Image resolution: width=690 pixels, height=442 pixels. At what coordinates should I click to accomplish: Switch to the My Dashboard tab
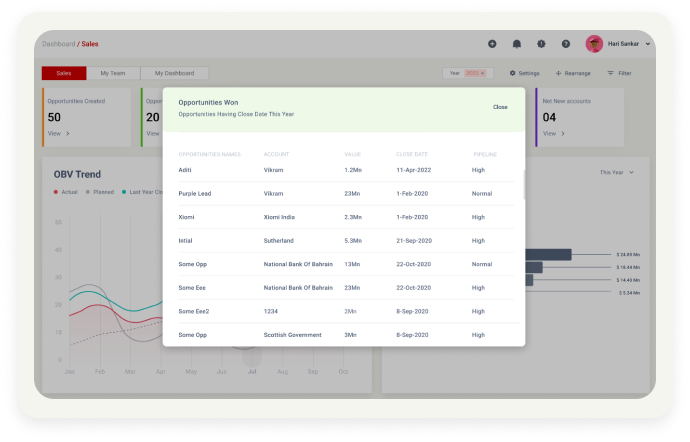(x=174, y=73)
